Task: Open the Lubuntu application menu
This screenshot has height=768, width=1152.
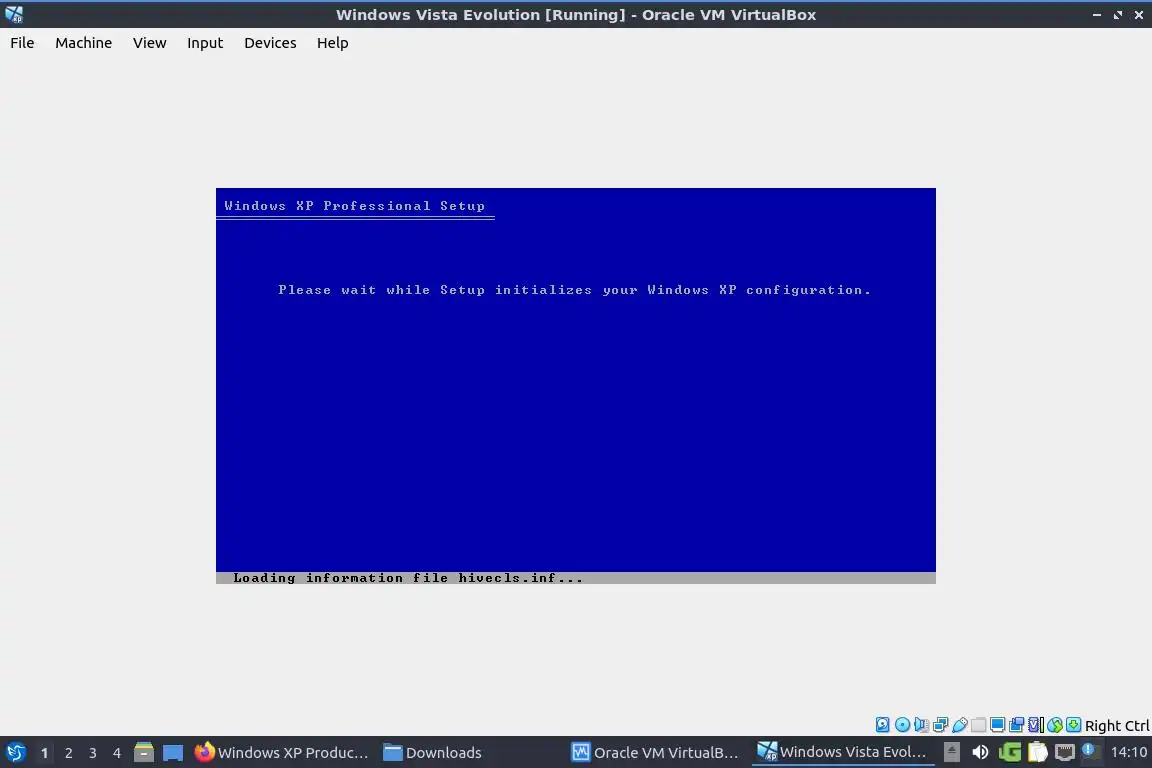Action: (x=15, y=753)
